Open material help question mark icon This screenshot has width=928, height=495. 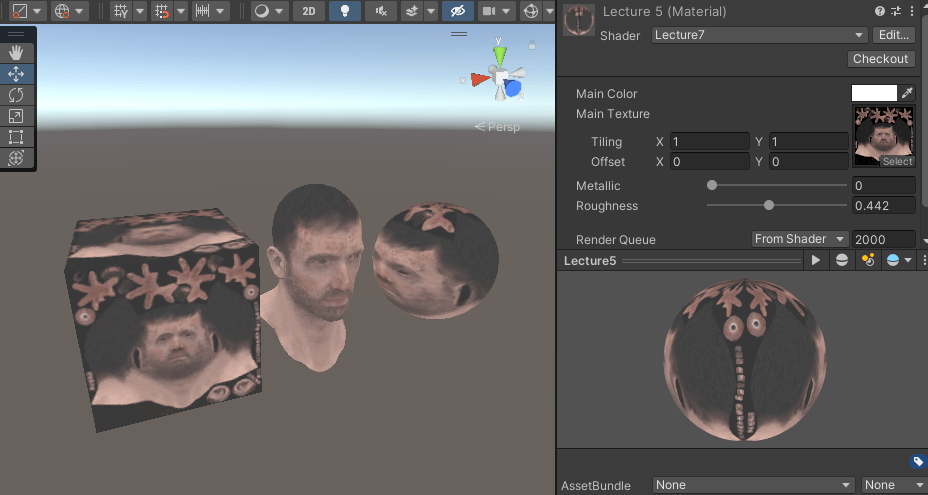pos(880,11)
